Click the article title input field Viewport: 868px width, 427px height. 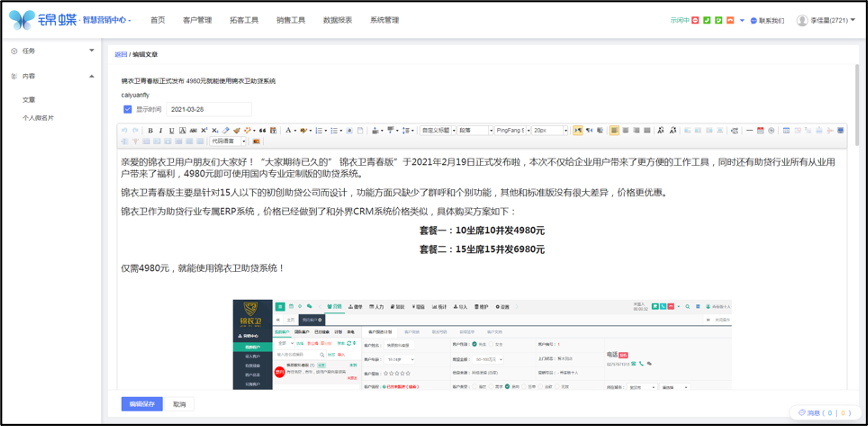coord(199,81)
